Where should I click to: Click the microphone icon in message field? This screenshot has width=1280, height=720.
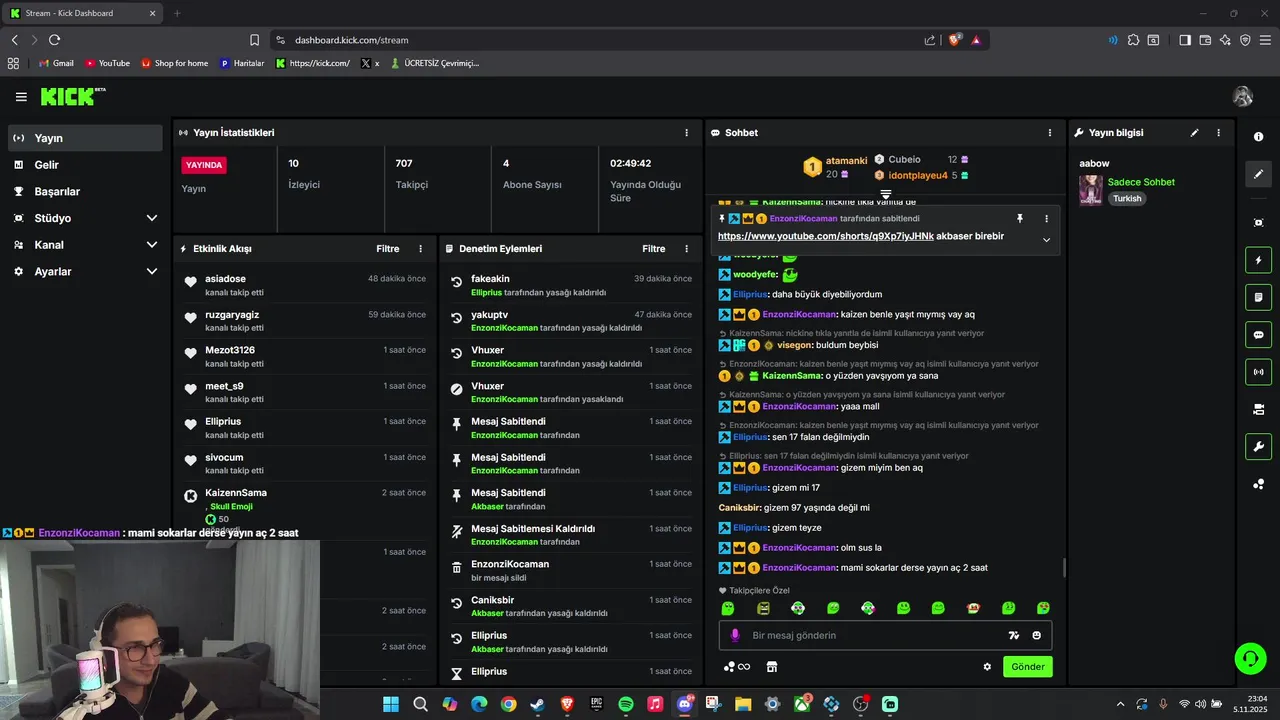[735, 635]
